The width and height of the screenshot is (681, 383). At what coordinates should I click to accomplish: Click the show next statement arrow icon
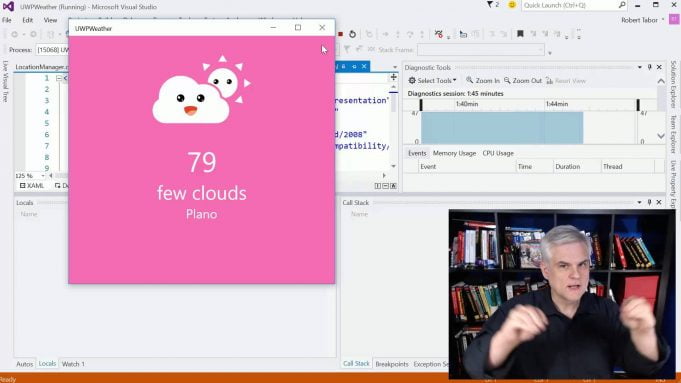385,34
